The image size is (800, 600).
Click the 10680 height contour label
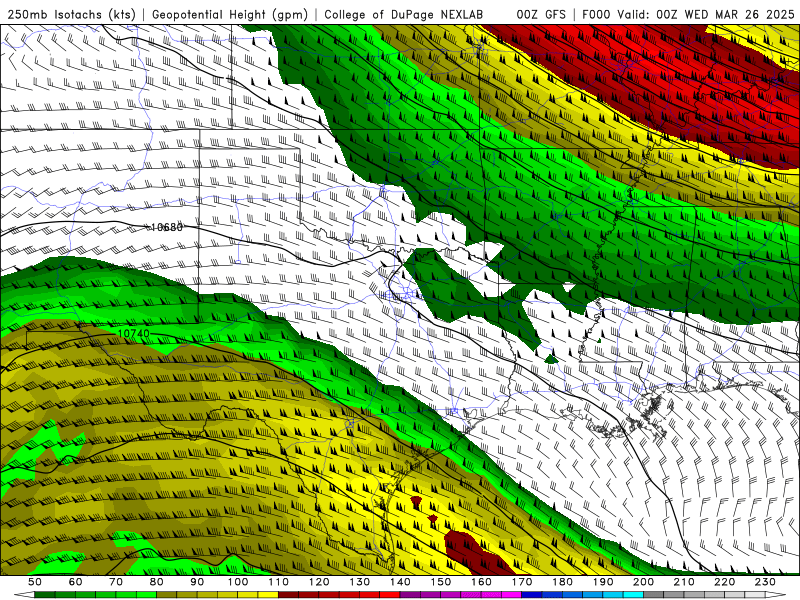point(167,227)
